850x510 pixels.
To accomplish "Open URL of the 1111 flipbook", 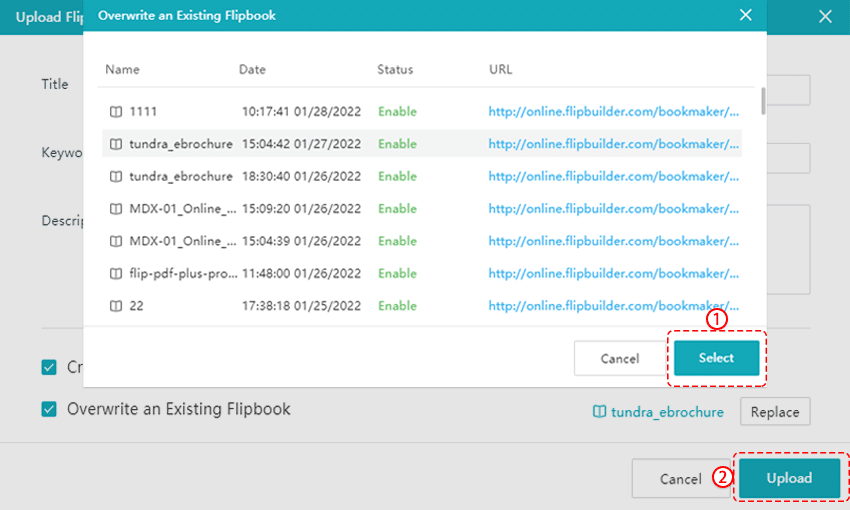I will point(614,112).
